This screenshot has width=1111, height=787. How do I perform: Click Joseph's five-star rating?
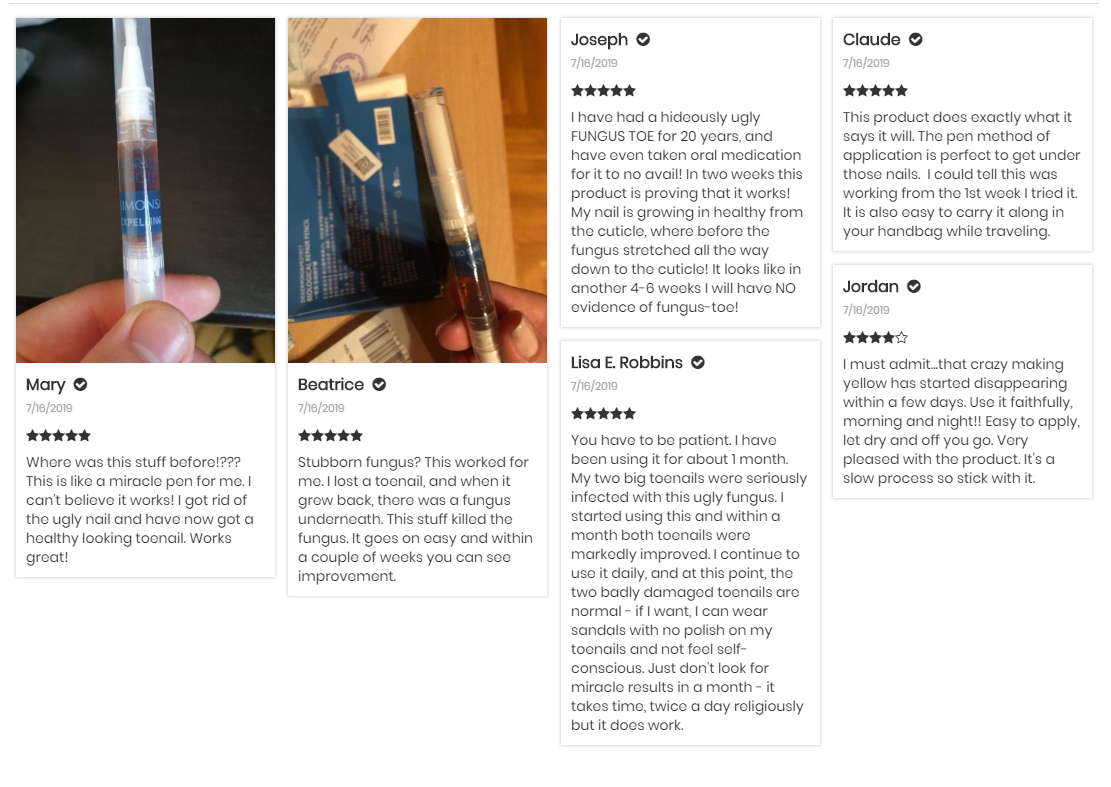(x=603, y=91)
